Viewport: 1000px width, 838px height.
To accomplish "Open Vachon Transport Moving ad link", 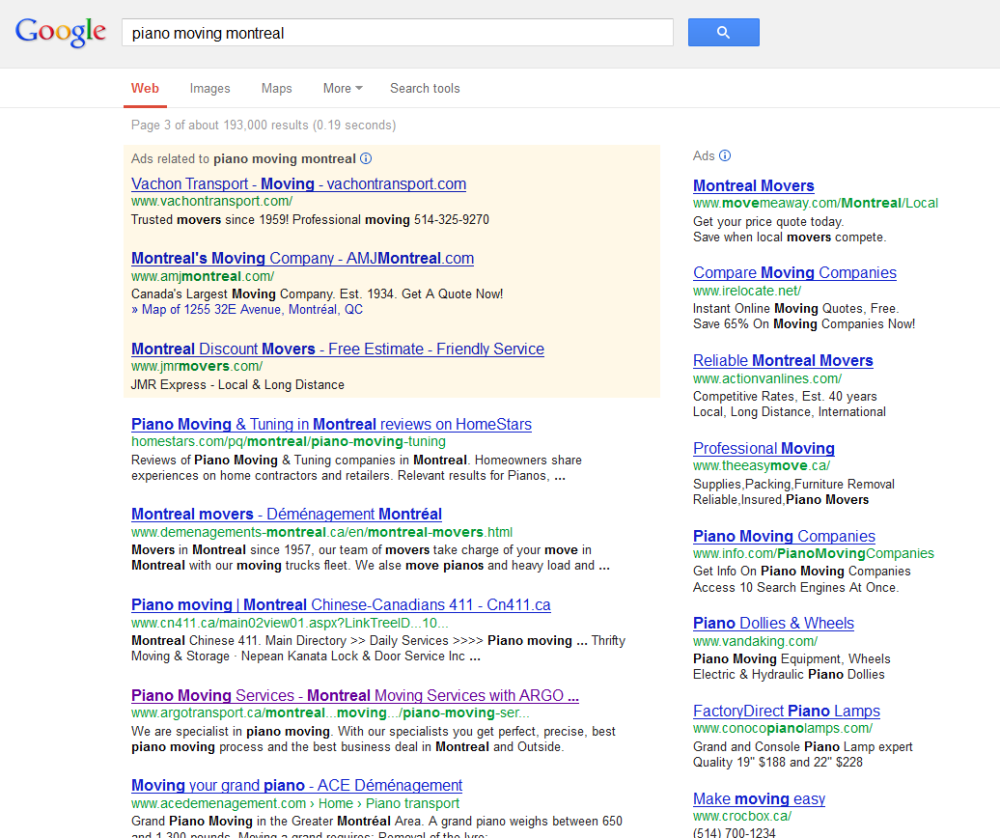I will [x=298, y=184].
